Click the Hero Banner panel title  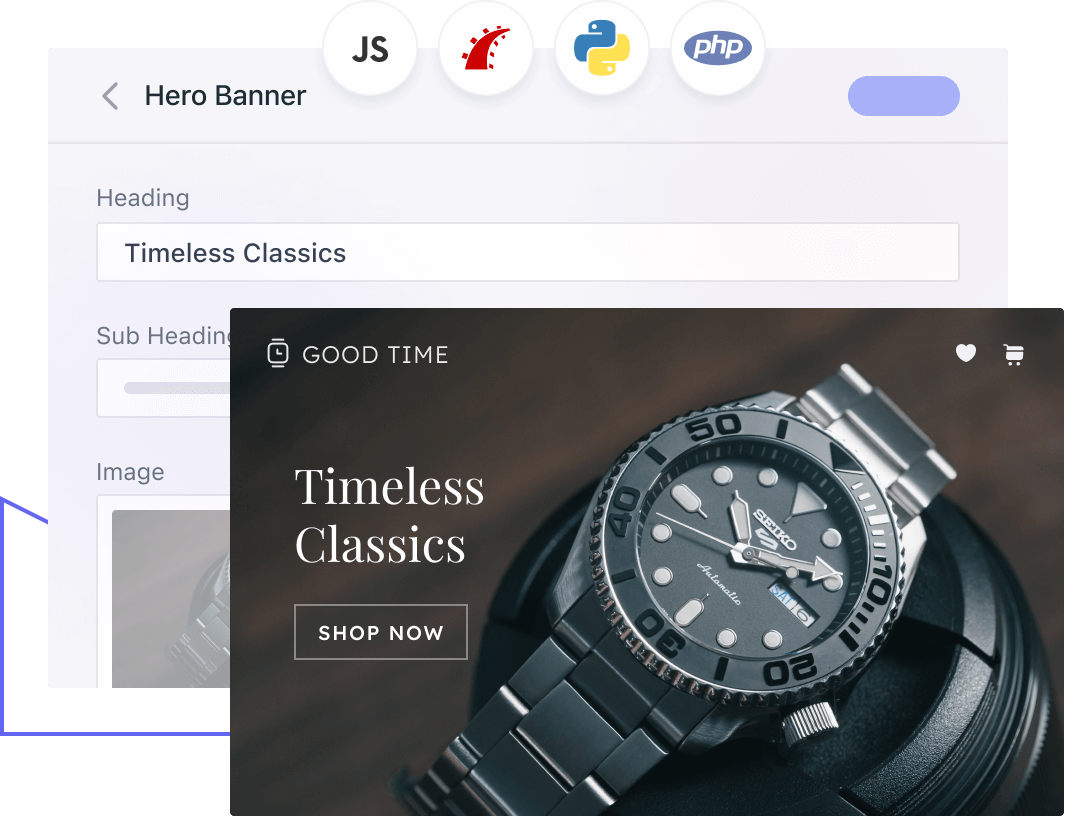(x=225, y=96)
